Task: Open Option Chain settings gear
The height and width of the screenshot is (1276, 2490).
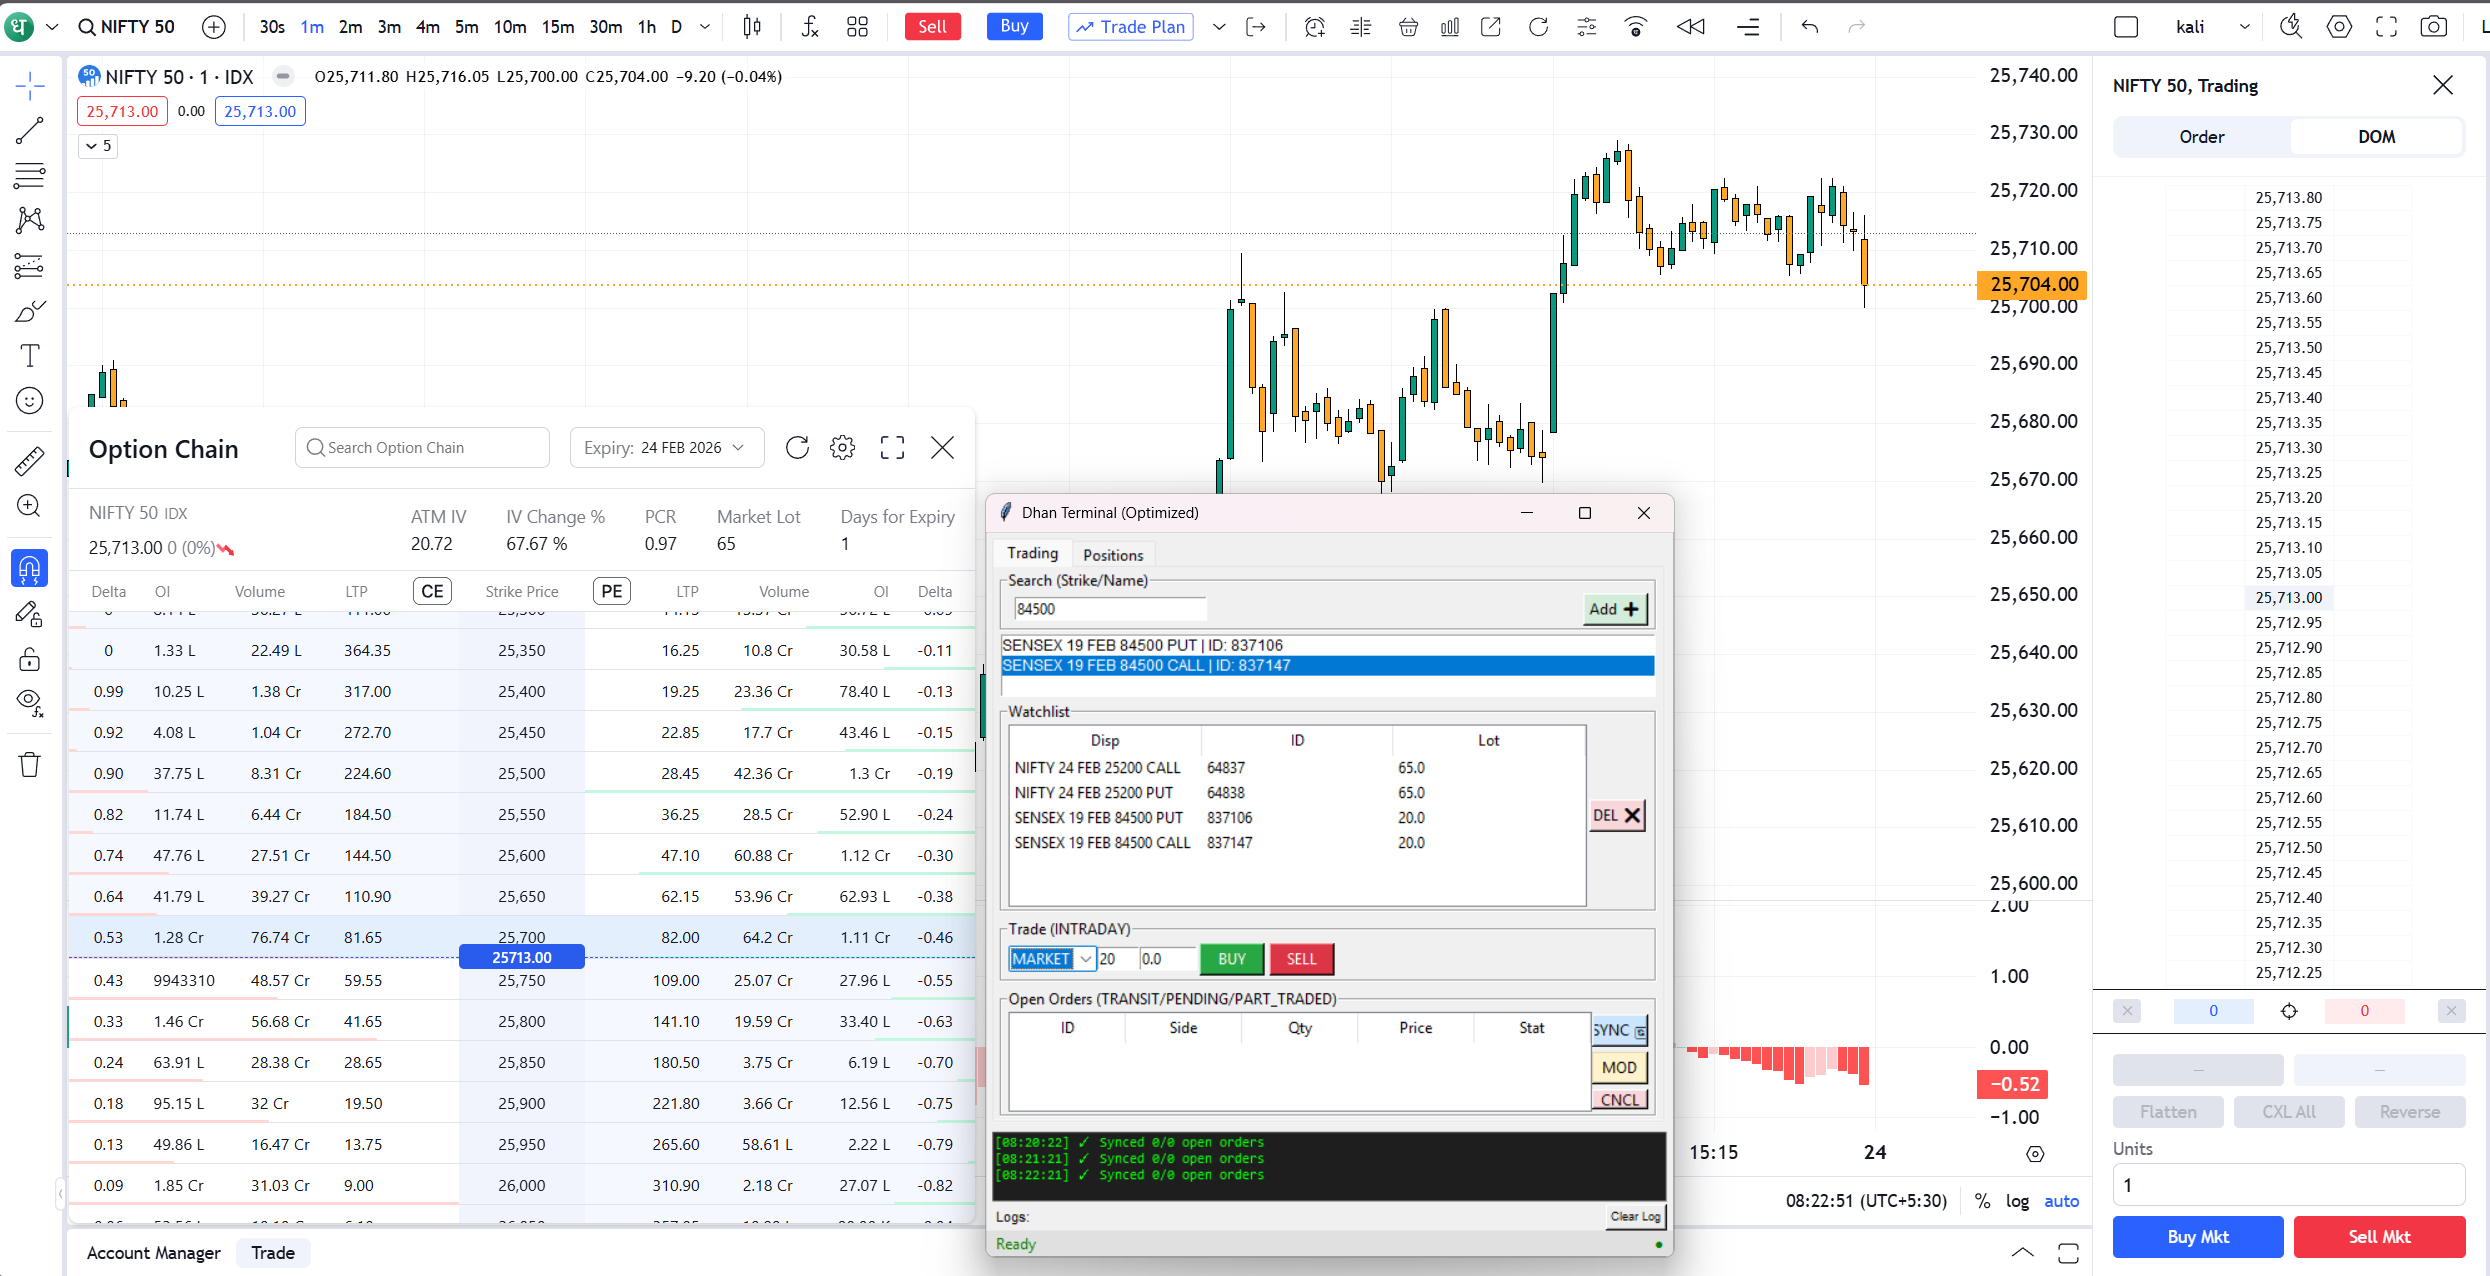Action: point(843,448)
